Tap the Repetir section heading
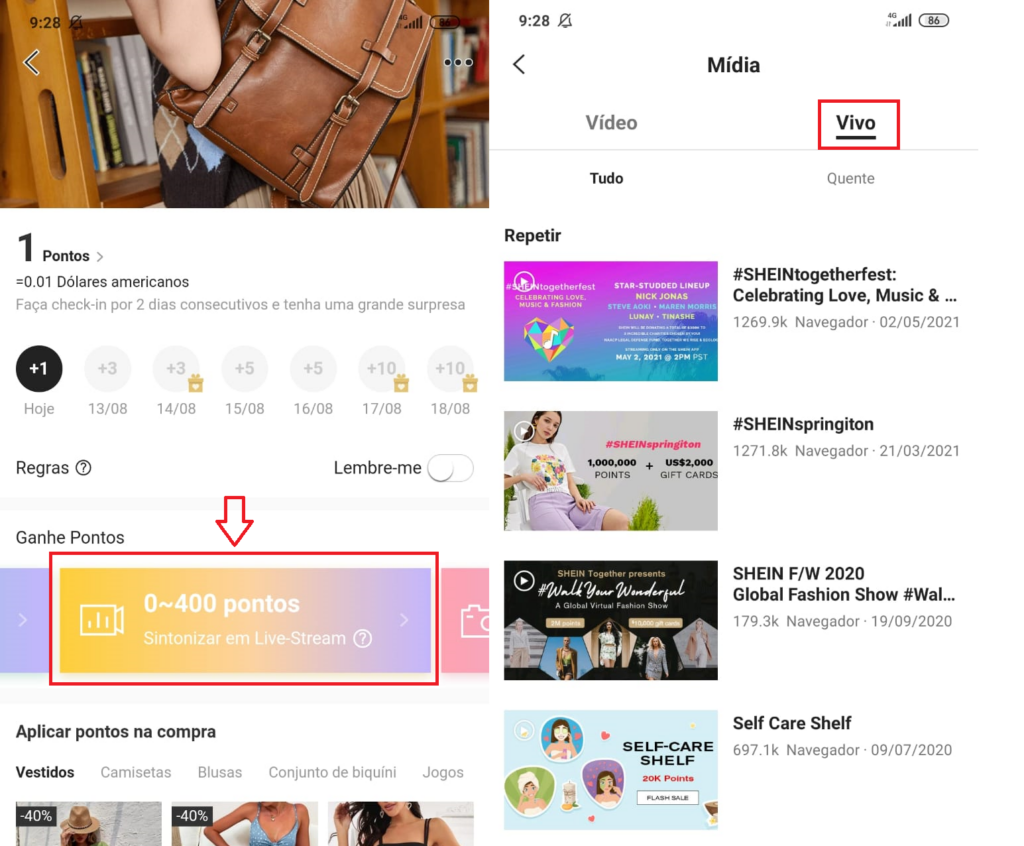This screenshot has width=1024, height=846. (x=532, y=235)
